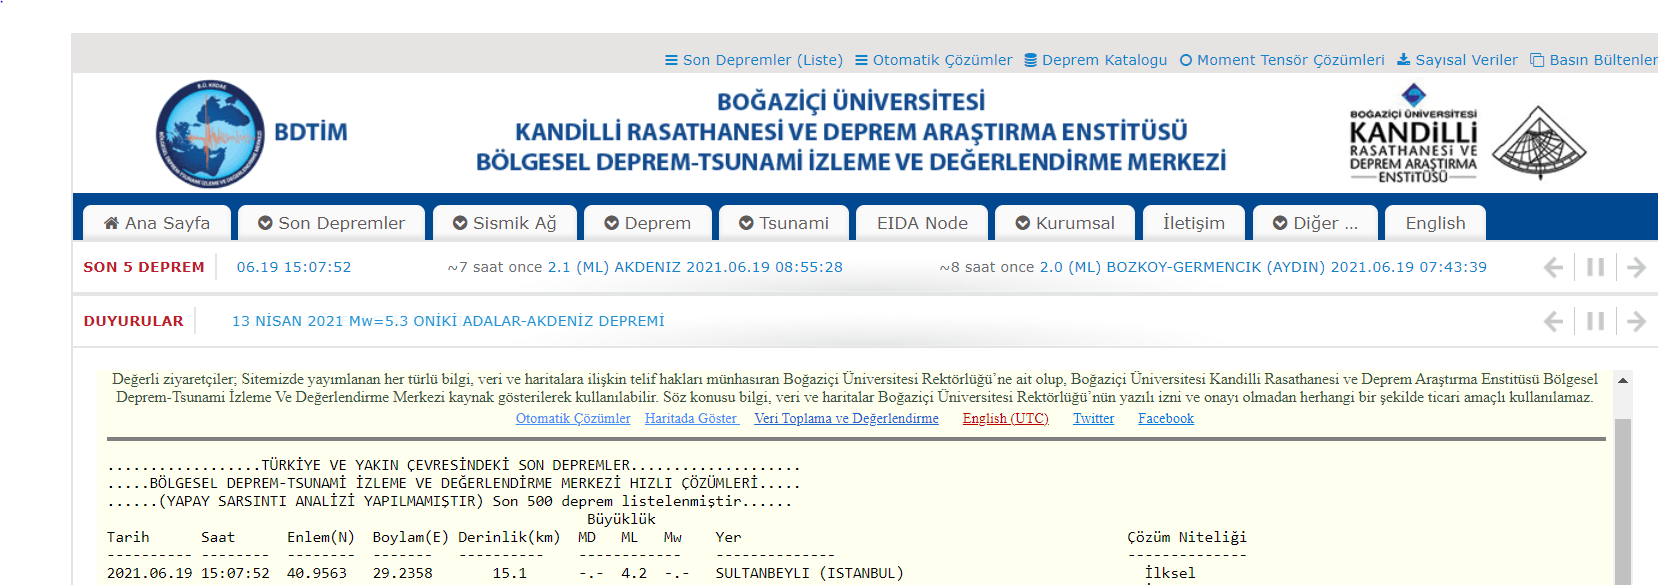Screen dimensions: 1658x585
Task: Click the Yer column header
Action: [x=728, y=537]
